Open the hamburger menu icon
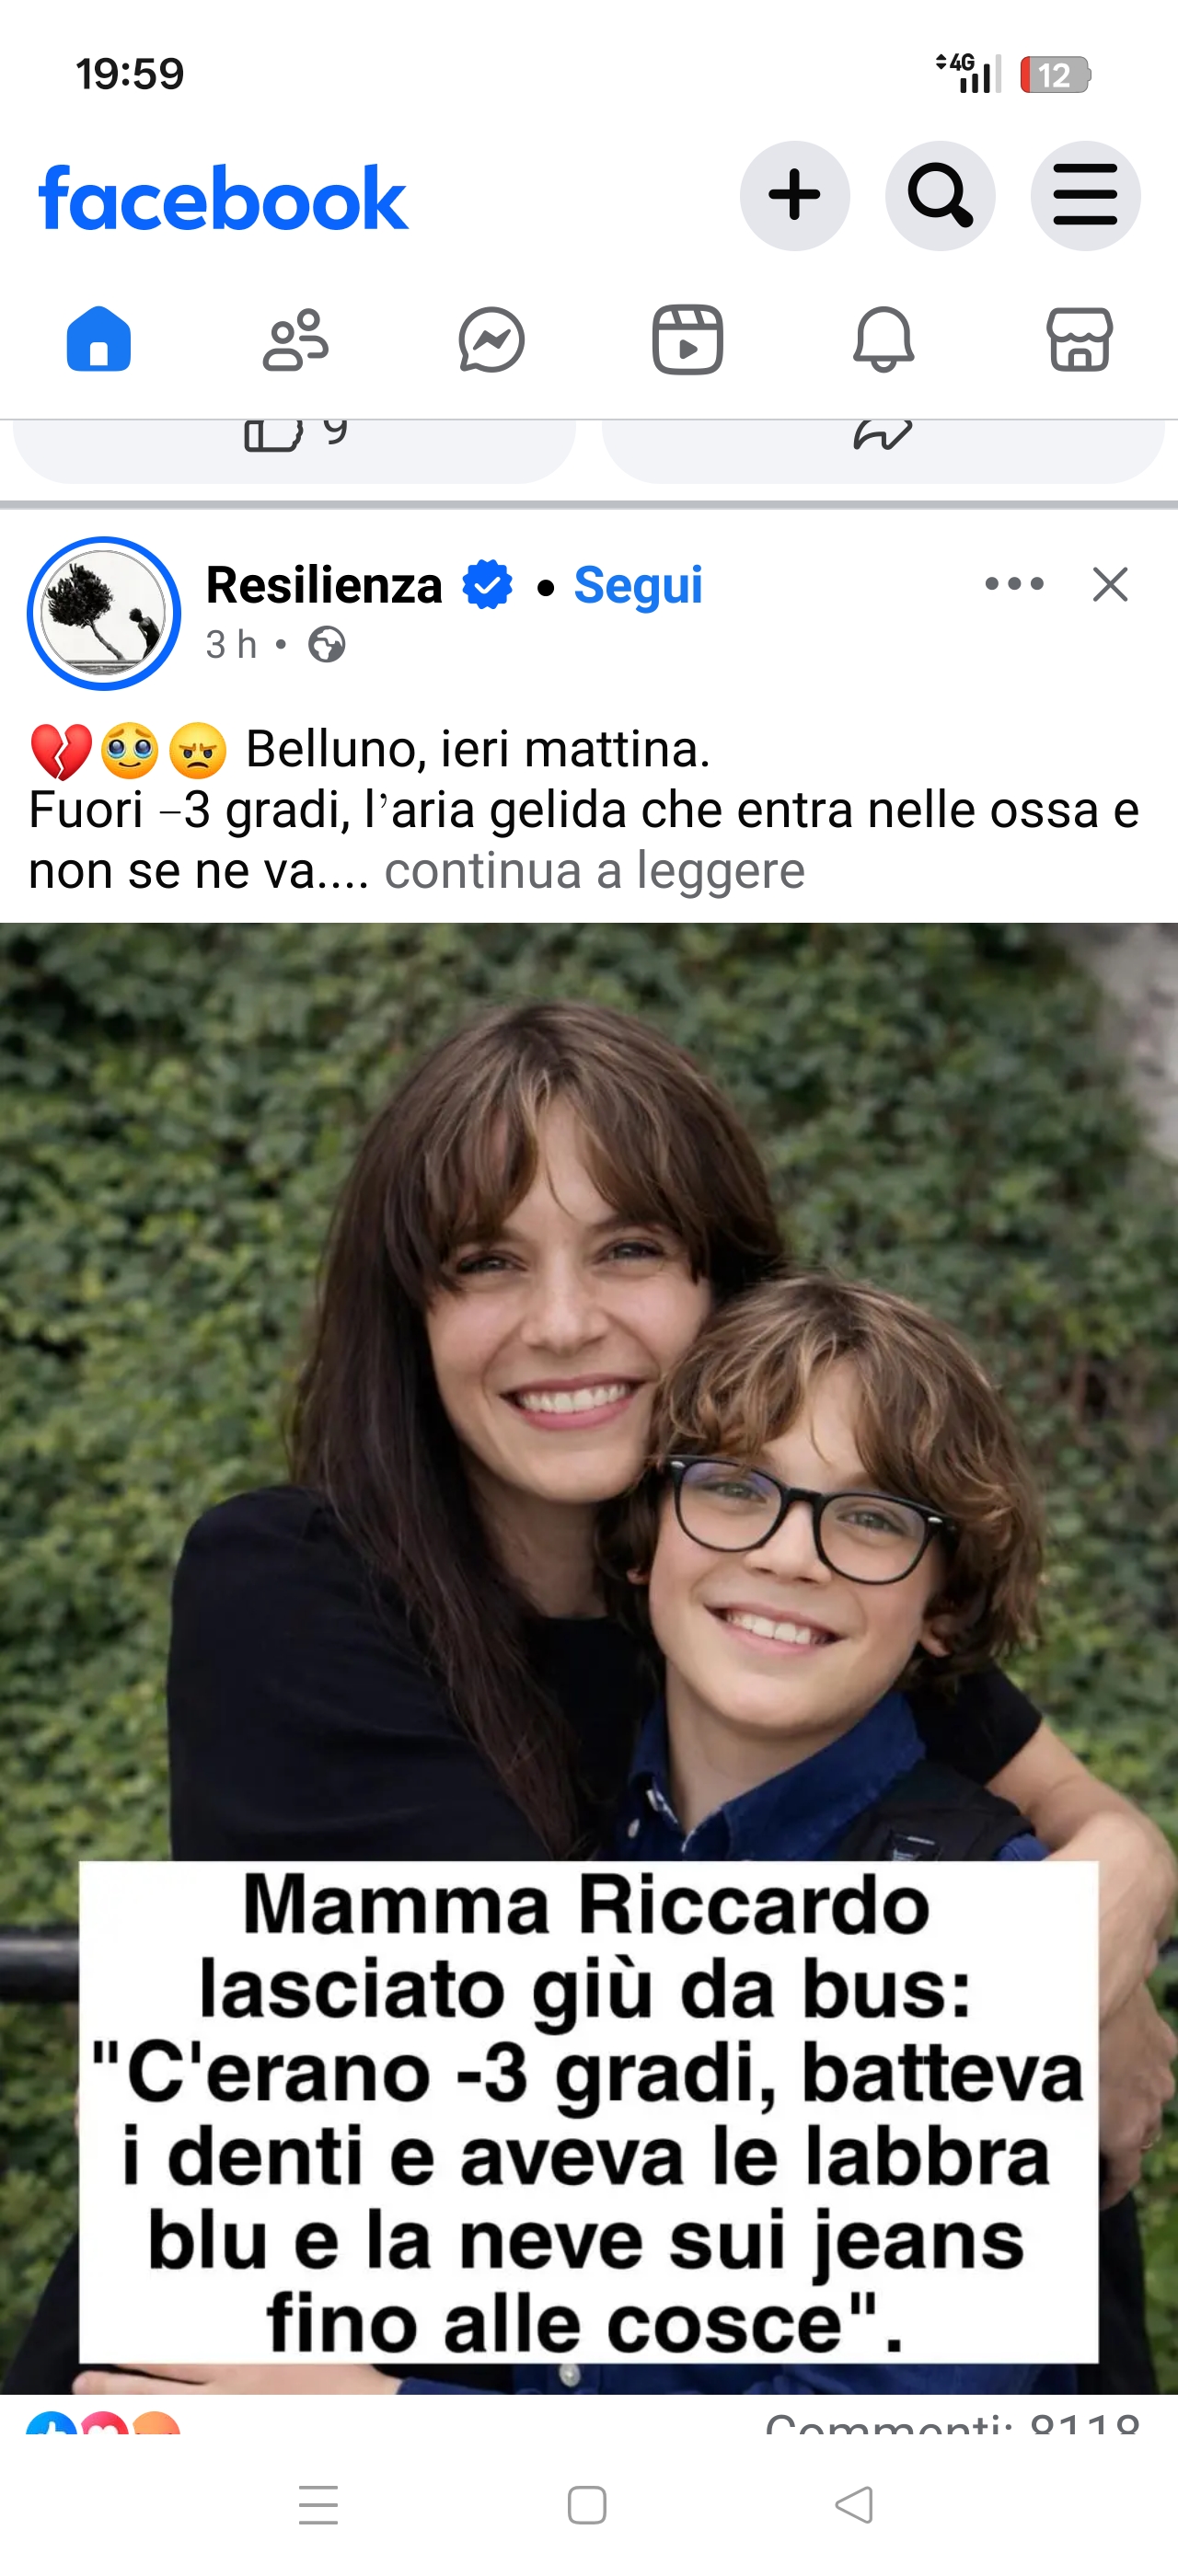The width and height of the screenshot is (1178, 2576). (1085, 195)
